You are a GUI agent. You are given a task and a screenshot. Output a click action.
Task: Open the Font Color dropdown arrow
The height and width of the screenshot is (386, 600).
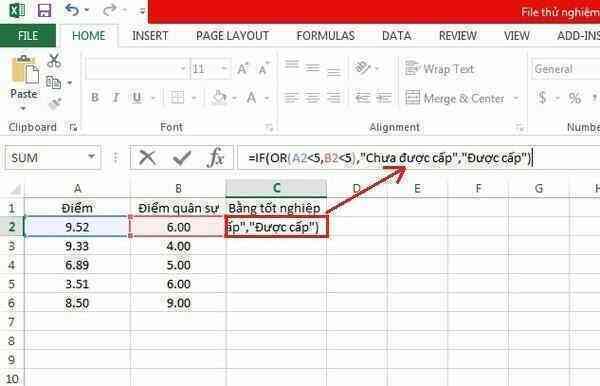click(x=267, y=98)
